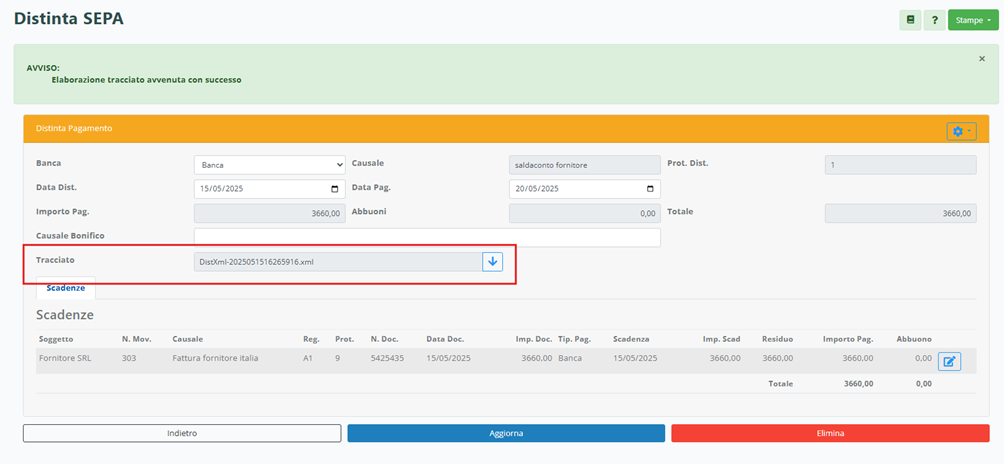
Task: Expand the Stampe dropdown
Action: point(973,20)
